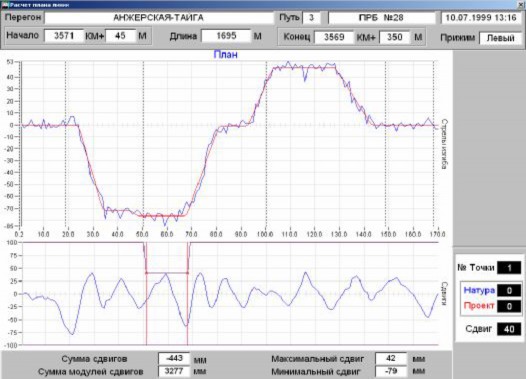Click the Конец meters field 350

click(394, 37)
